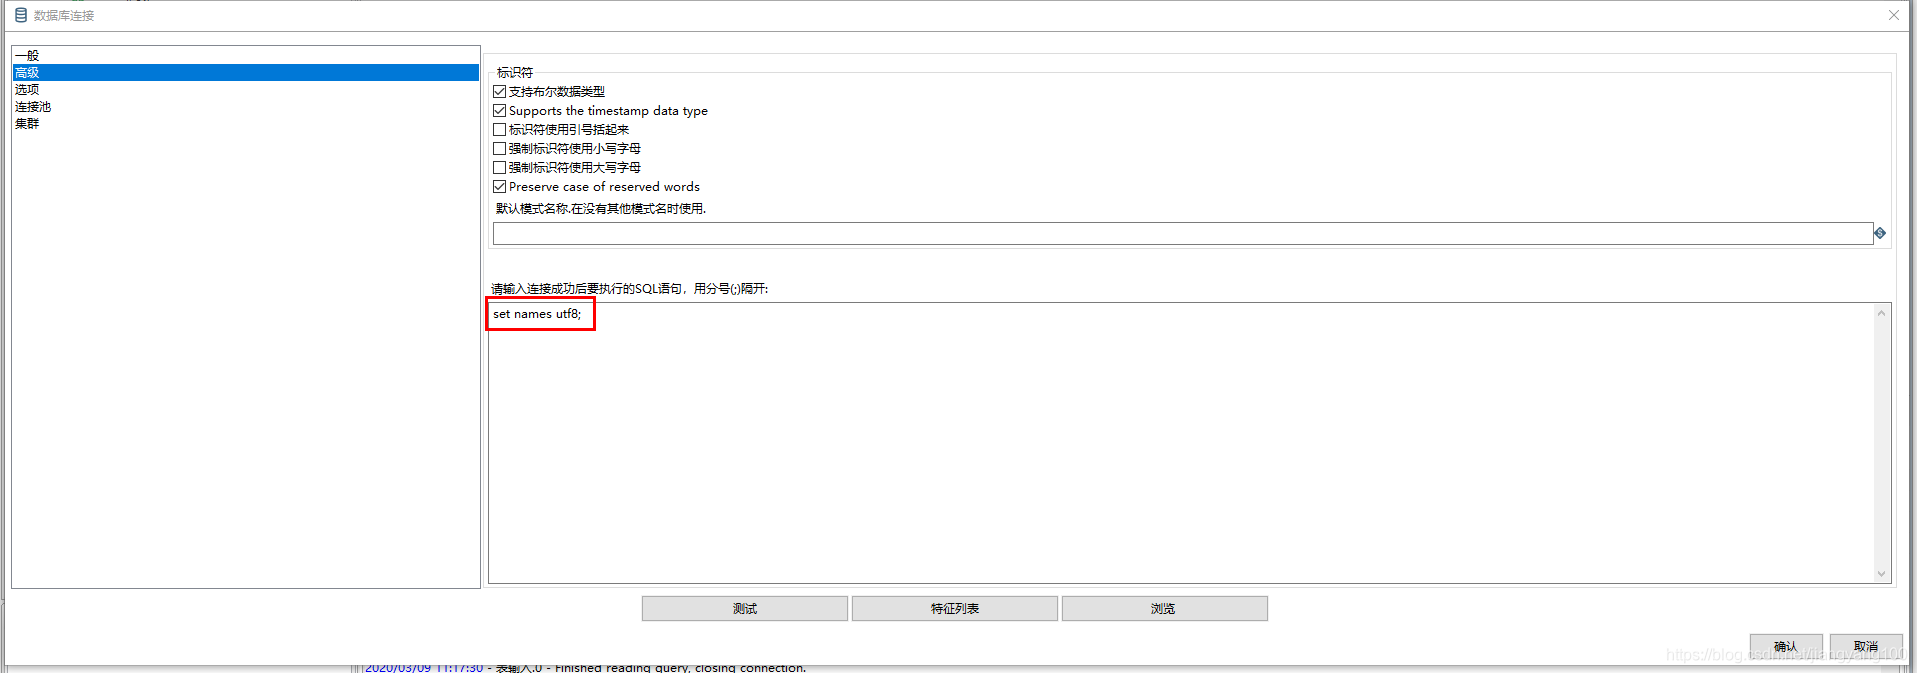Screen dimensions: 1917x673
Task: Select the 一般 category in left list
Action: coord(245,56)
